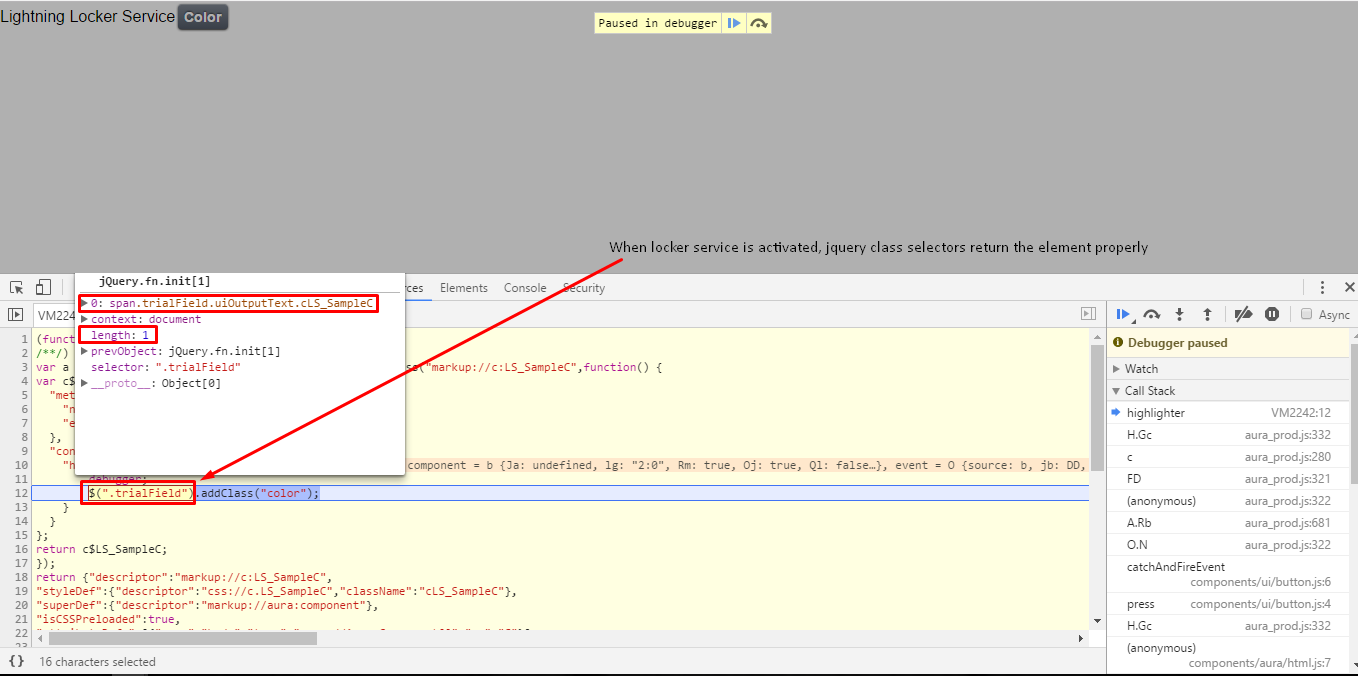Close the DevTools panel
This screenshot has height=676, width=1358.
[x=1349, y=288]
